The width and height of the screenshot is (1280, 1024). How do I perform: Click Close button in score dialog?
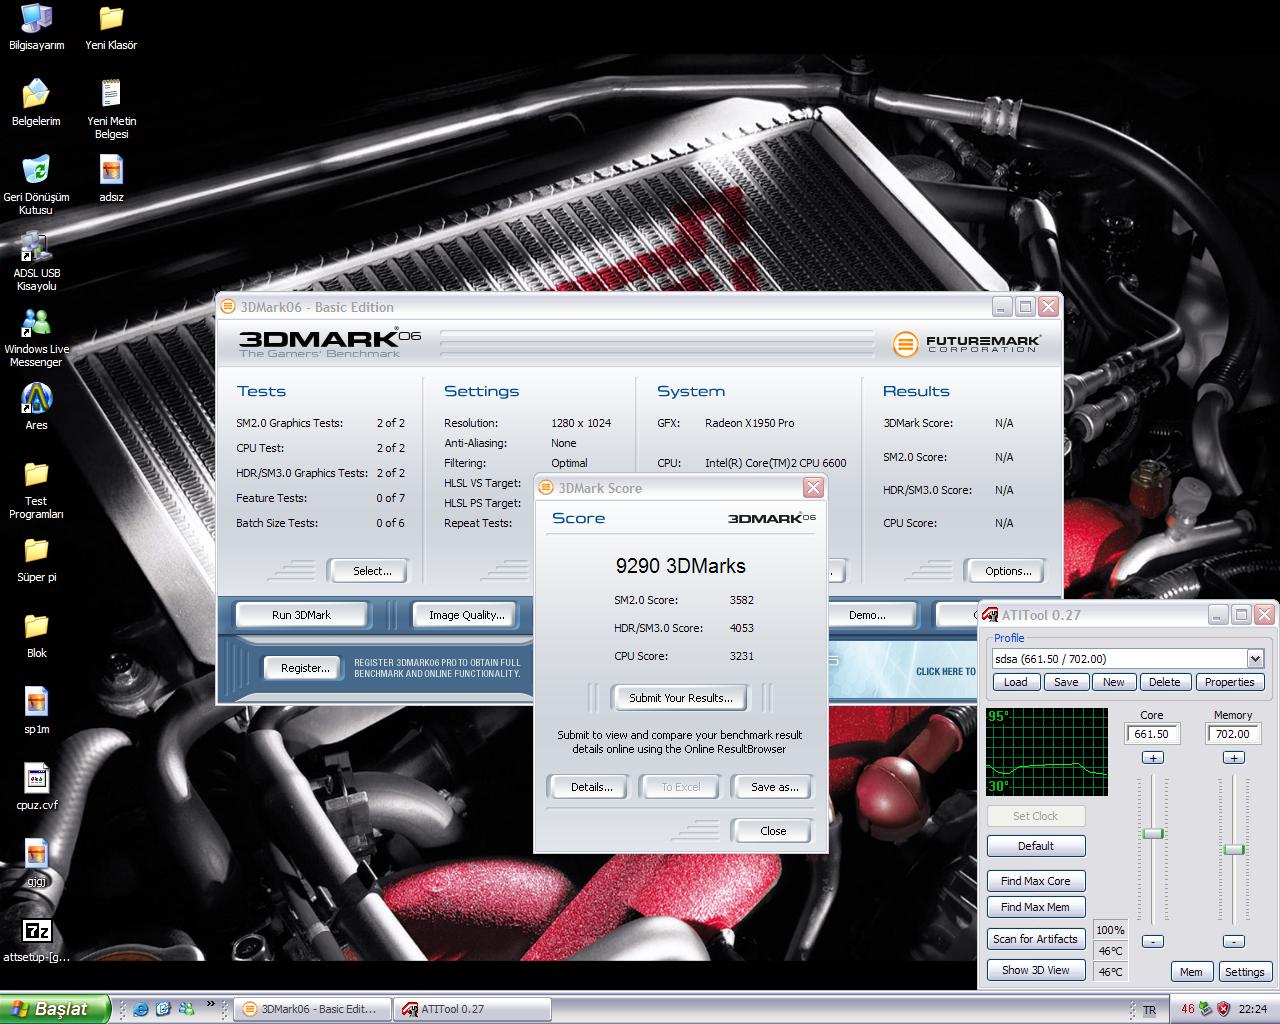click(773, 831)
